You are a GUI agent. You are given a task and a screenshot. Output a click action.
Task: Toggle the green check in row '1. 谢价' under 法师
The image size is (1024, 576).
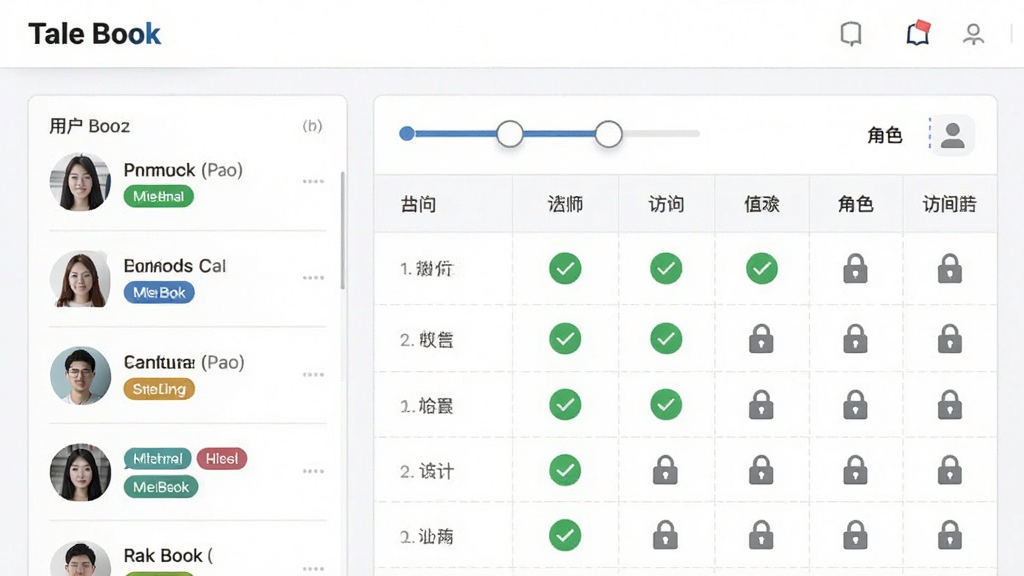(x=565, y=268)
